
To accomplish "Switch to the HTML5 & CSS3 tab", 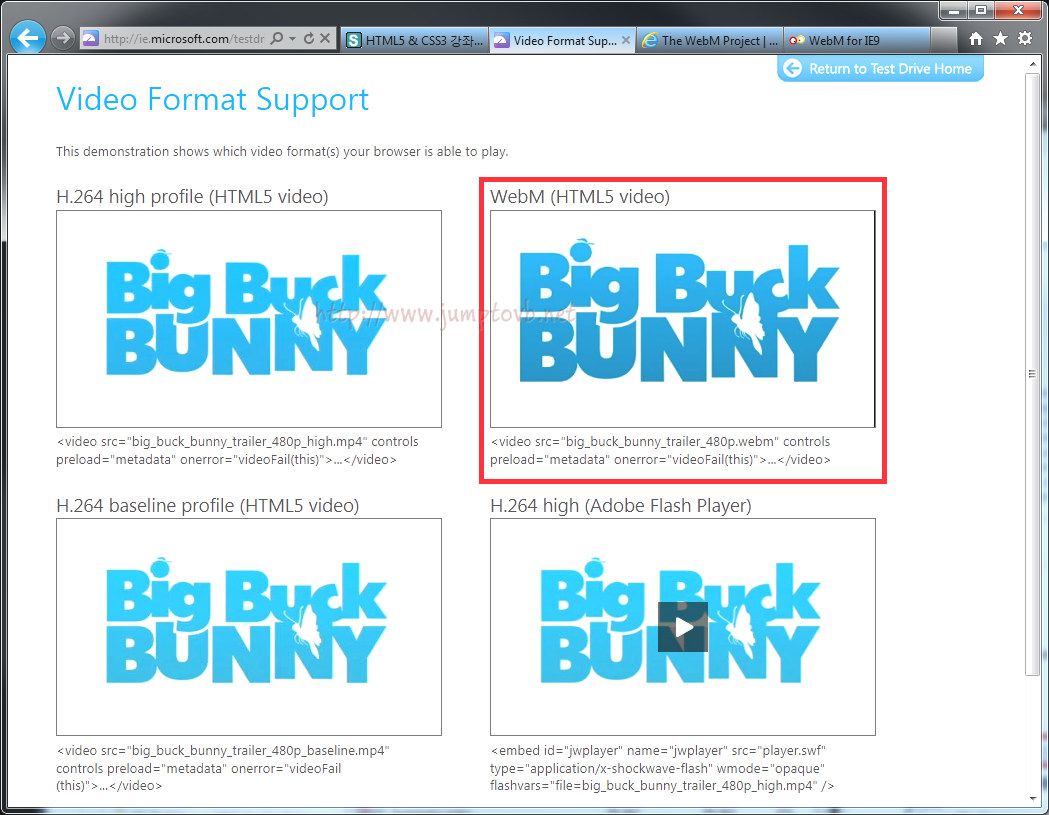I will point(415,40).
